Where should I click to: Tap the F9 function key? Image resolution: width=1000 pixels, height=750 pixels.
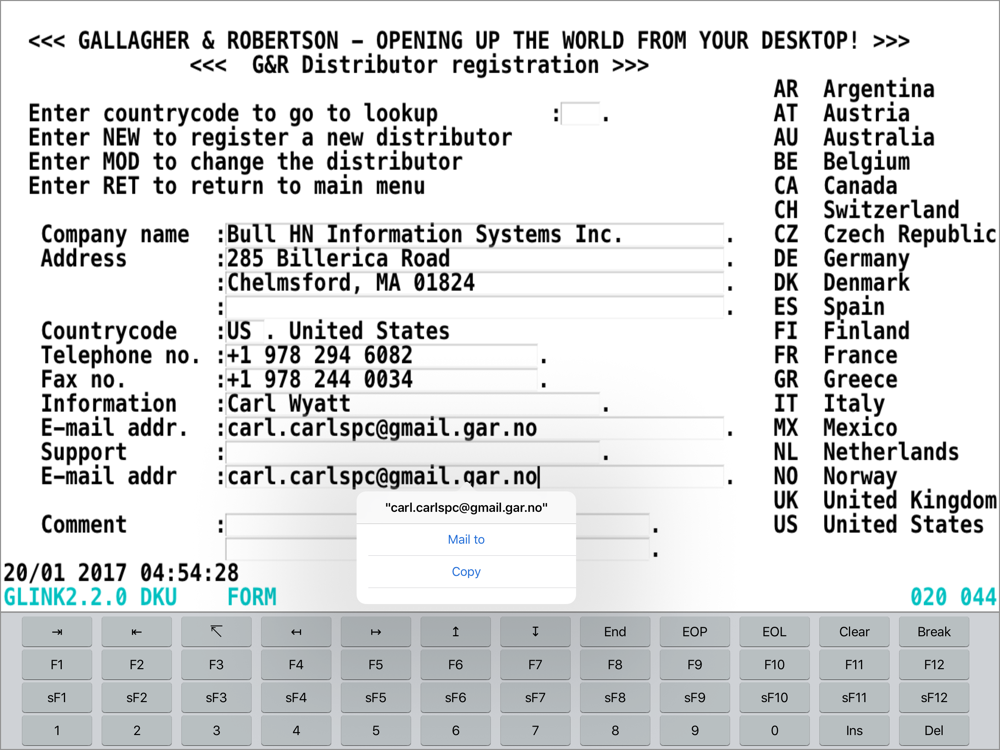click(x=695, y=665)
